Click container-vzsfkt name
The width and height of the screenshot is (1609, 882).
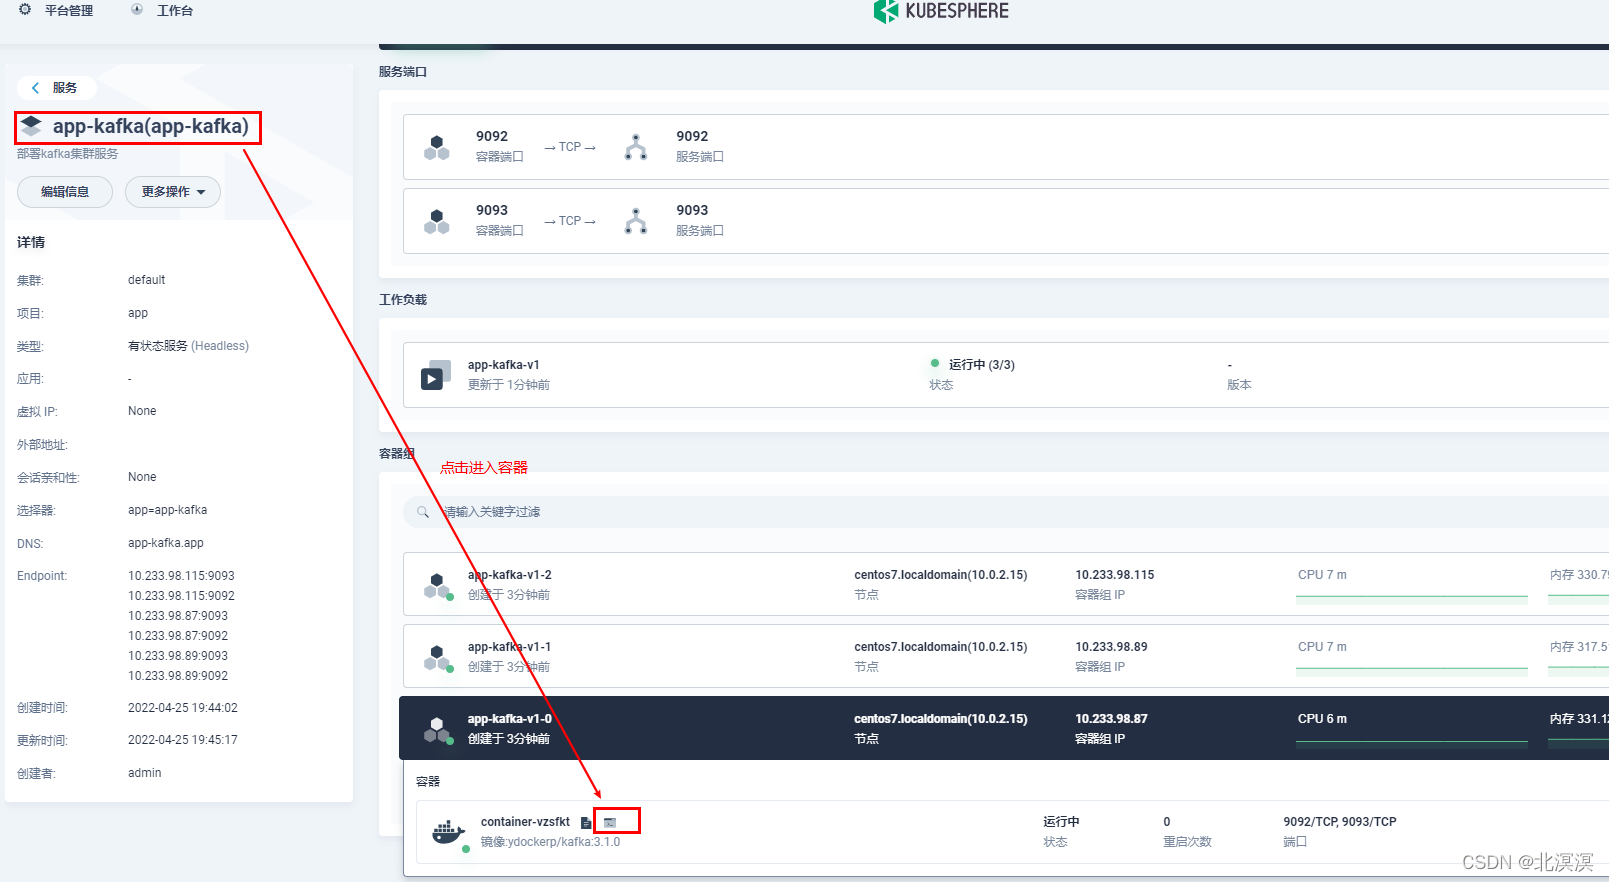click(x=525, y=822)
